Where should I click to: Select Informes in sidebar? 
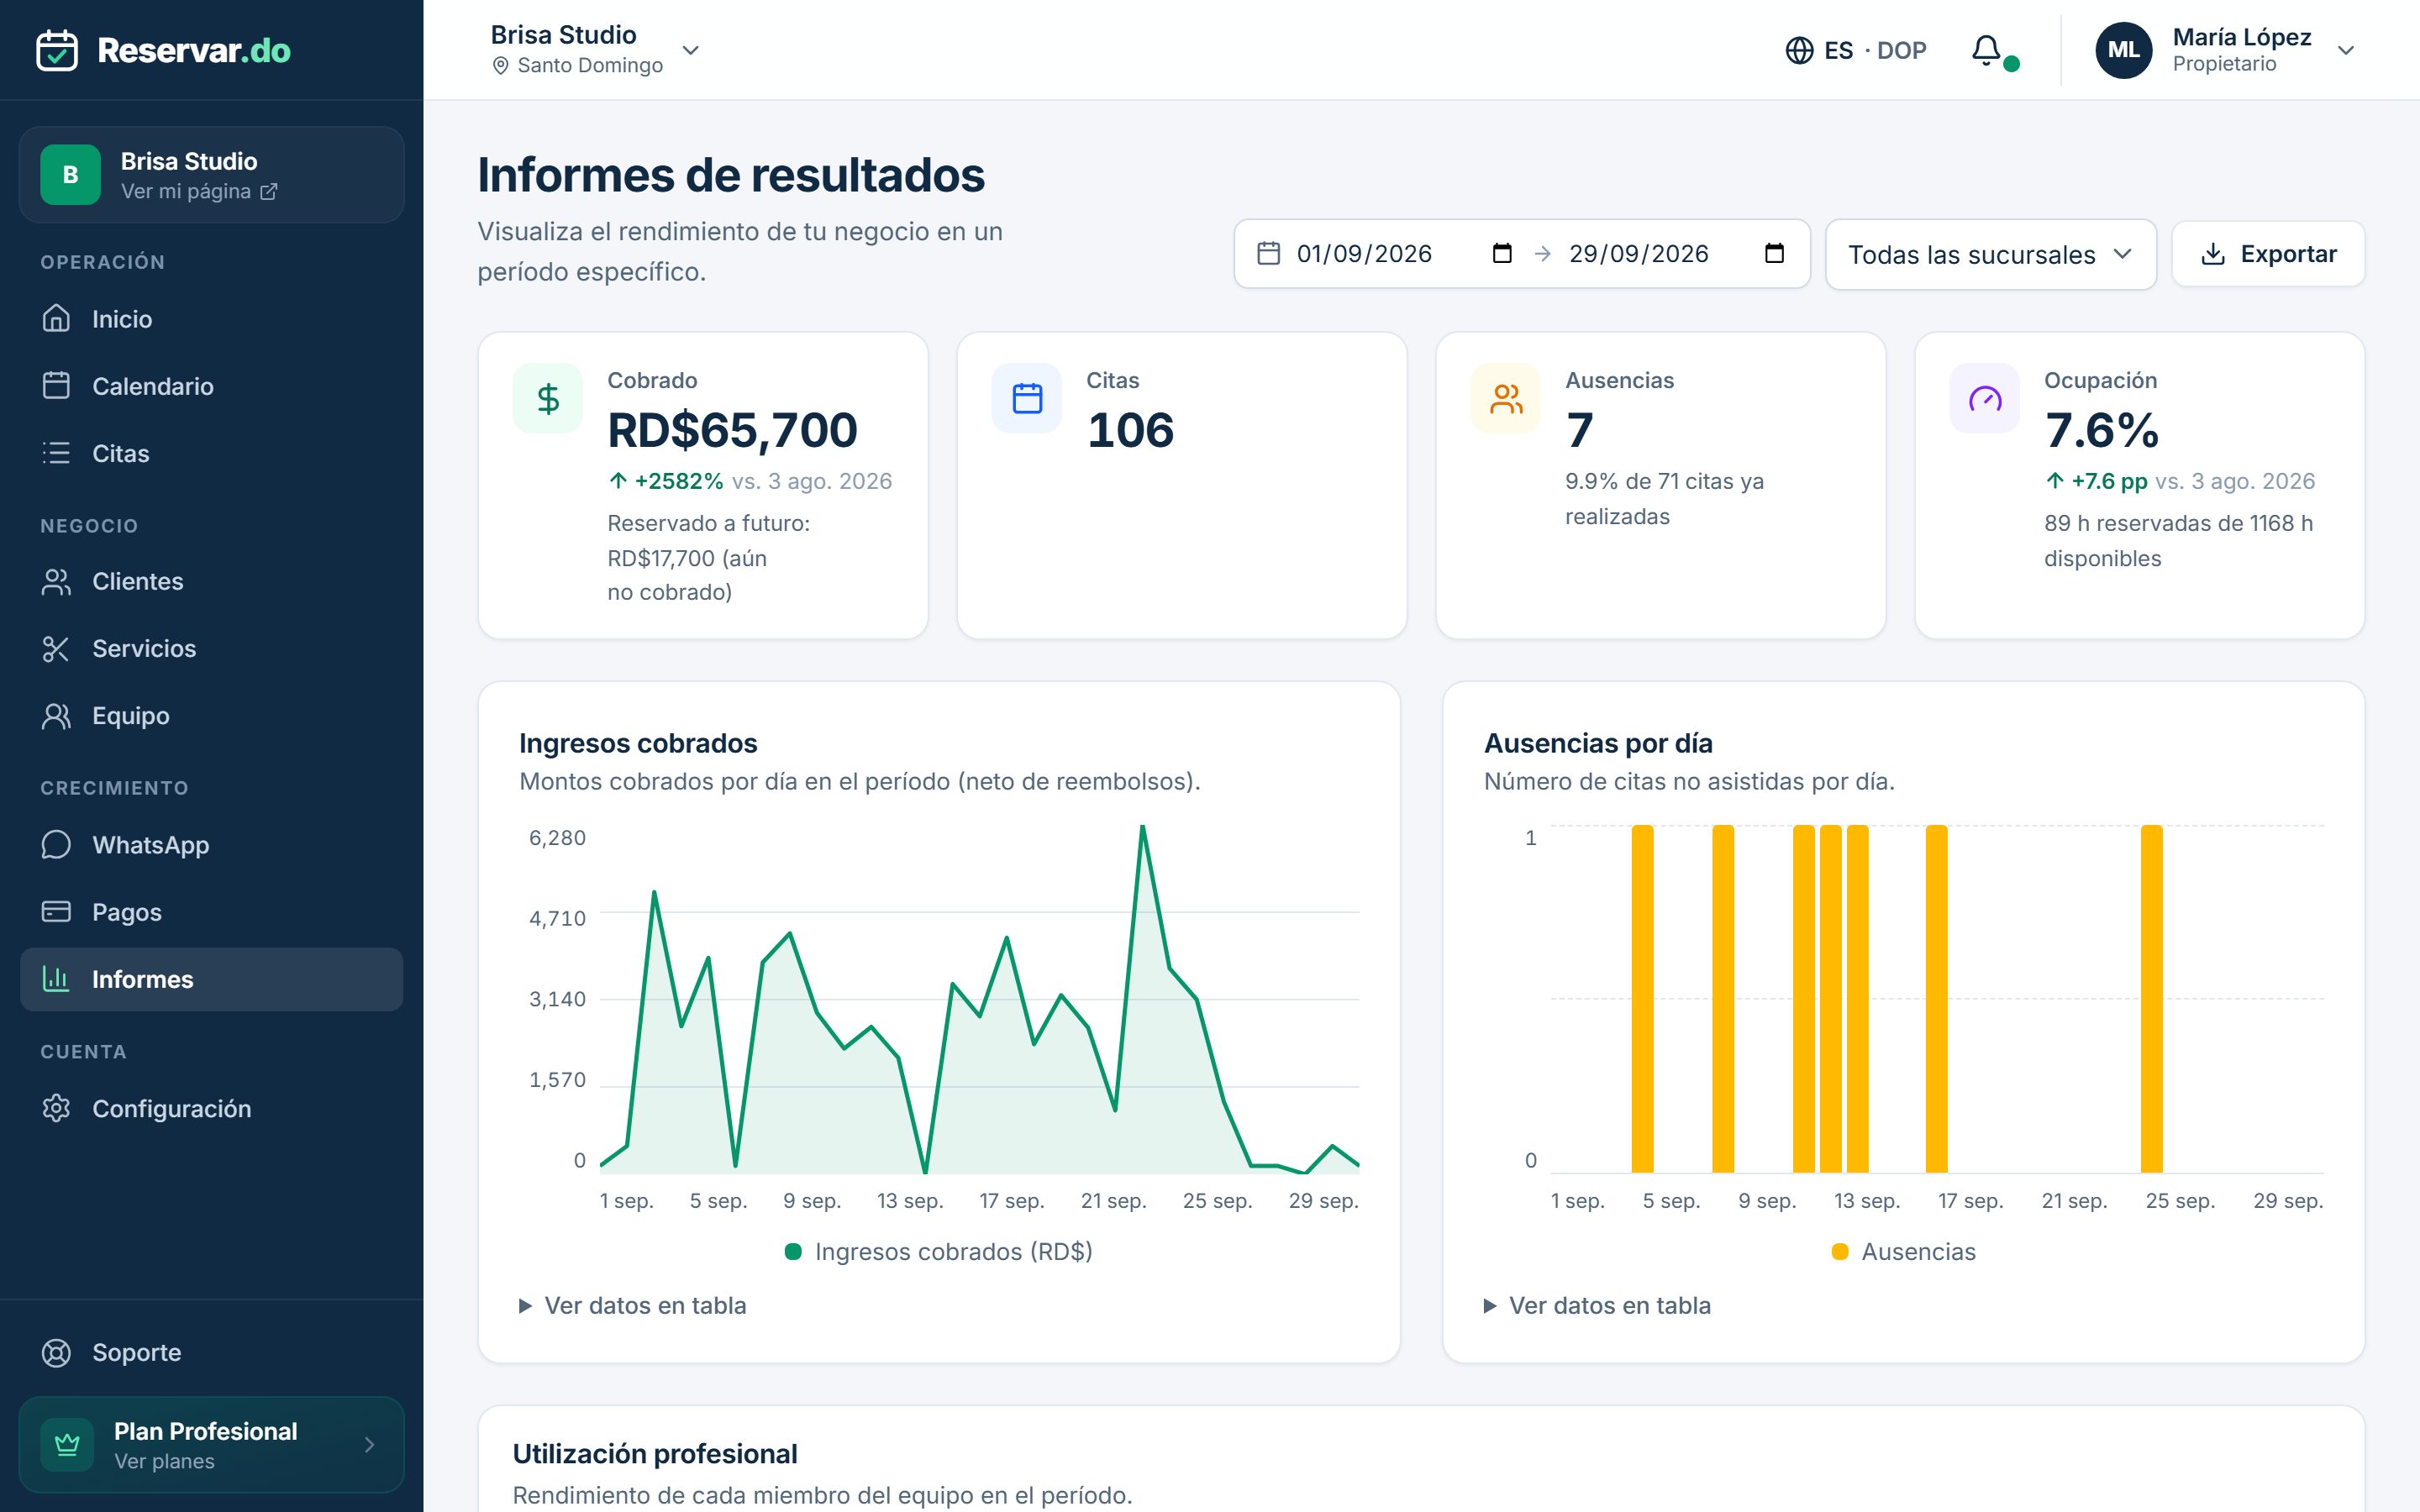(211, 979)
